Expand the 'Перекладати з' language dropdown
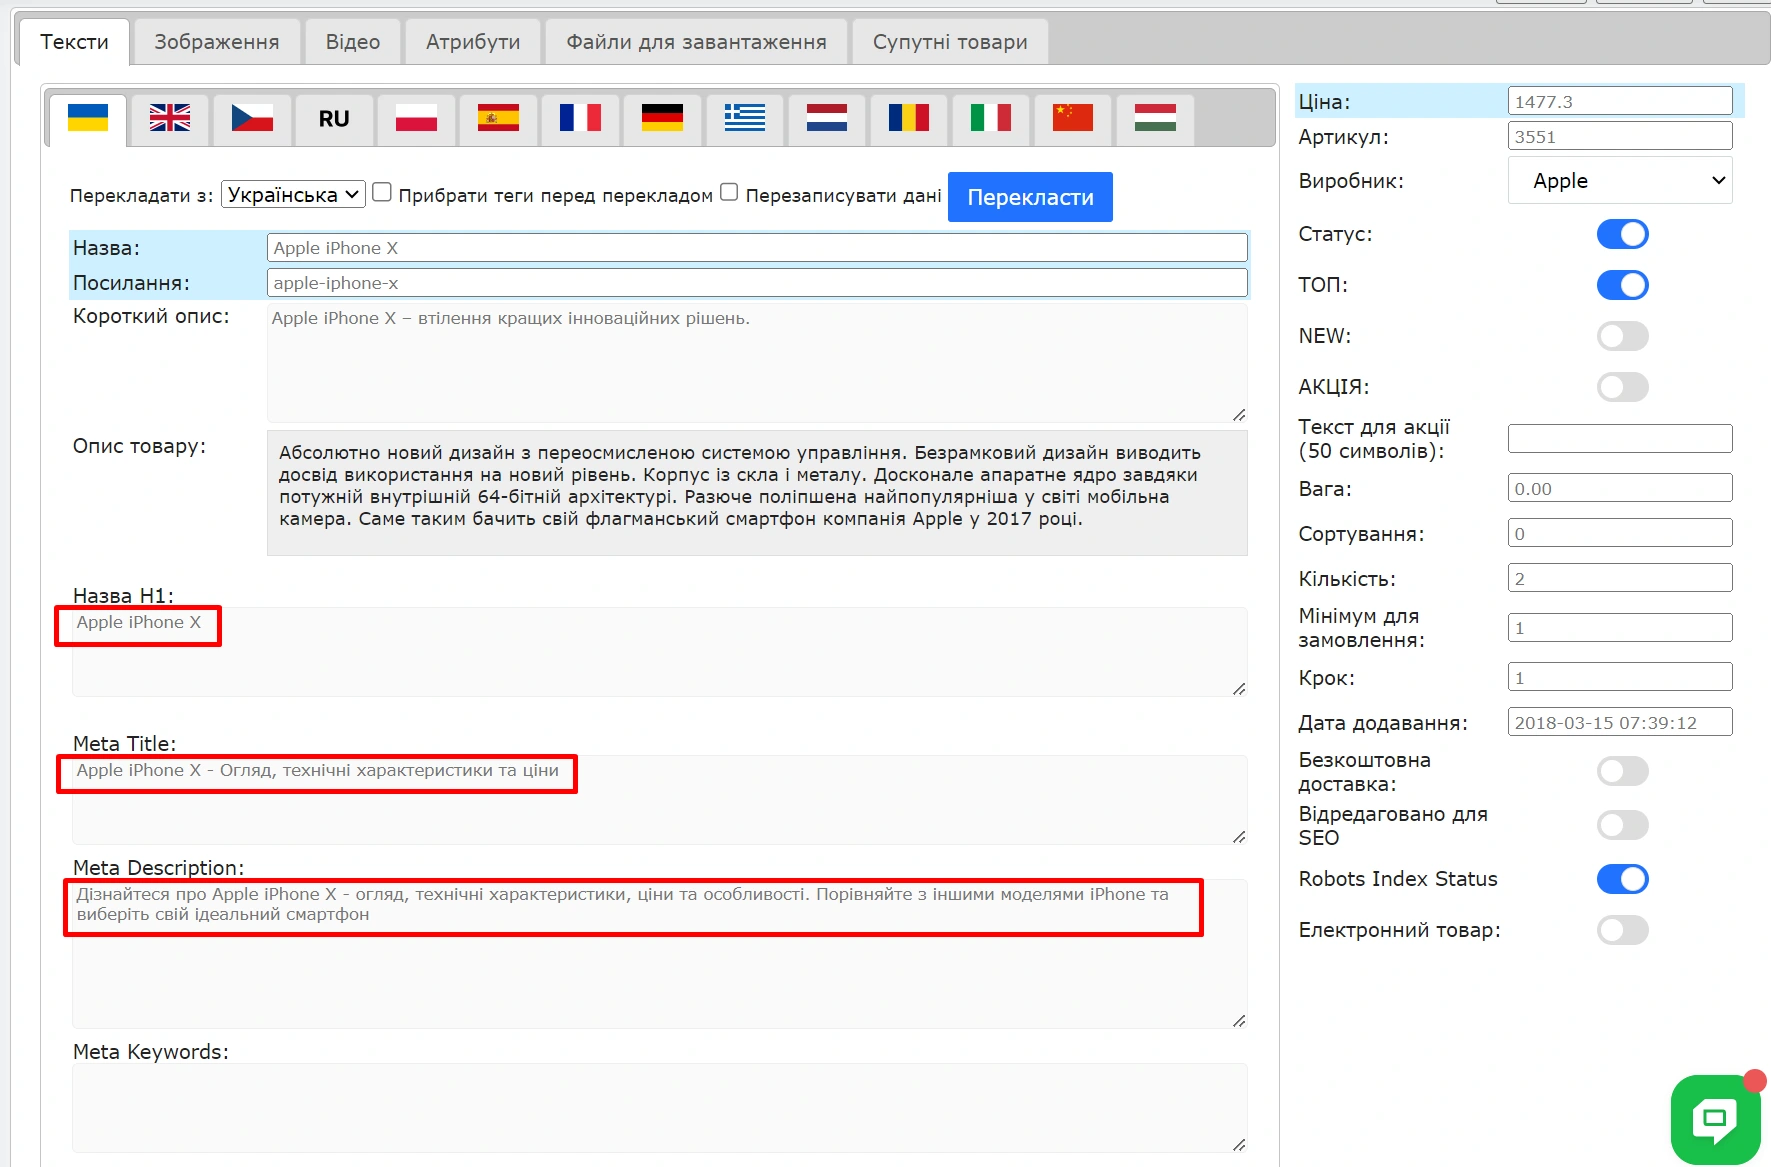The width and height of the screenshot is (1771, 1167). coord(293,195)
